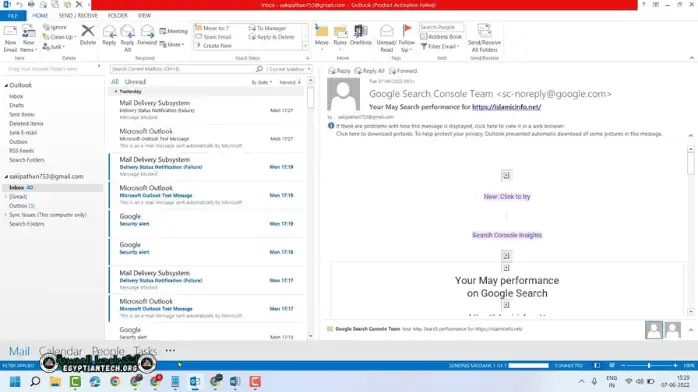Click the zoom in plus button
This screenshot has height=392, width=698.
pos(675,365)
